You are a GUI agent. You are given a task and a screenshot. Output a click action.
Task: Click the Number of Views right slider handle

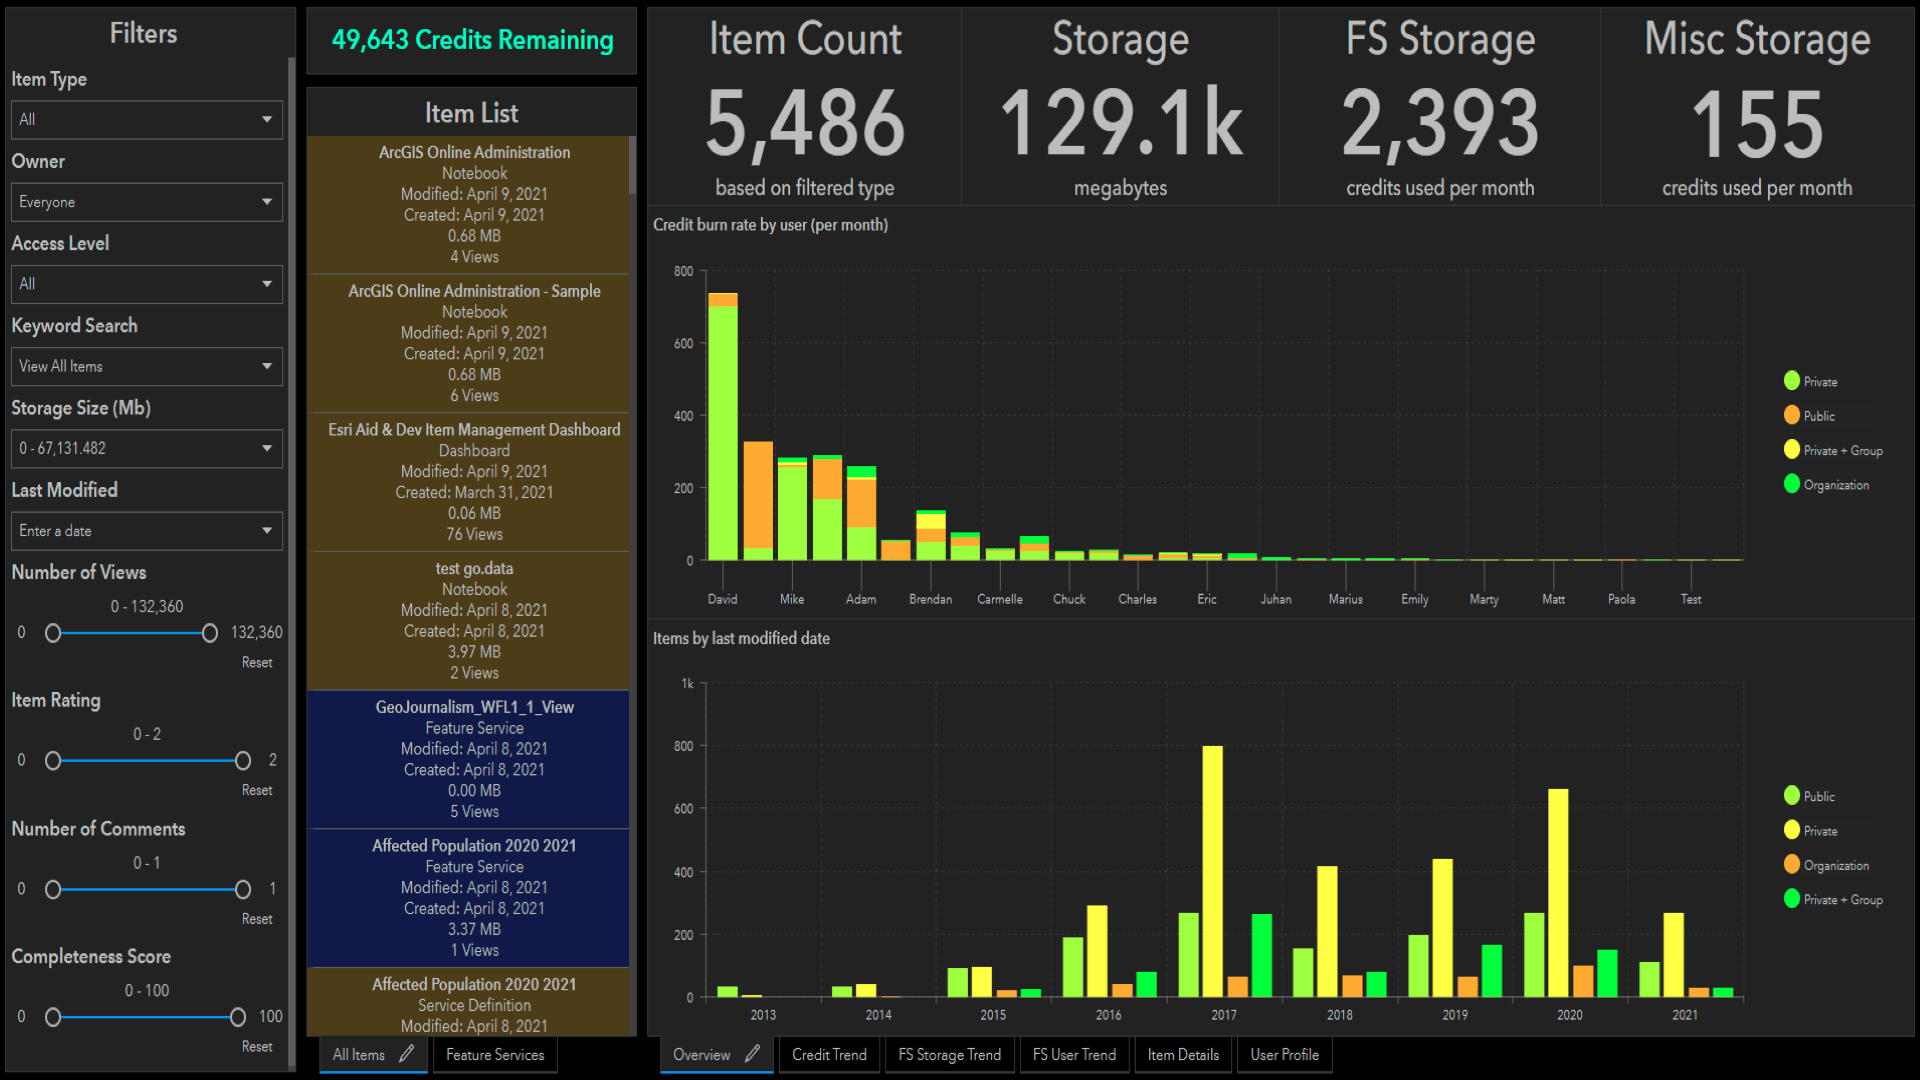210,633
